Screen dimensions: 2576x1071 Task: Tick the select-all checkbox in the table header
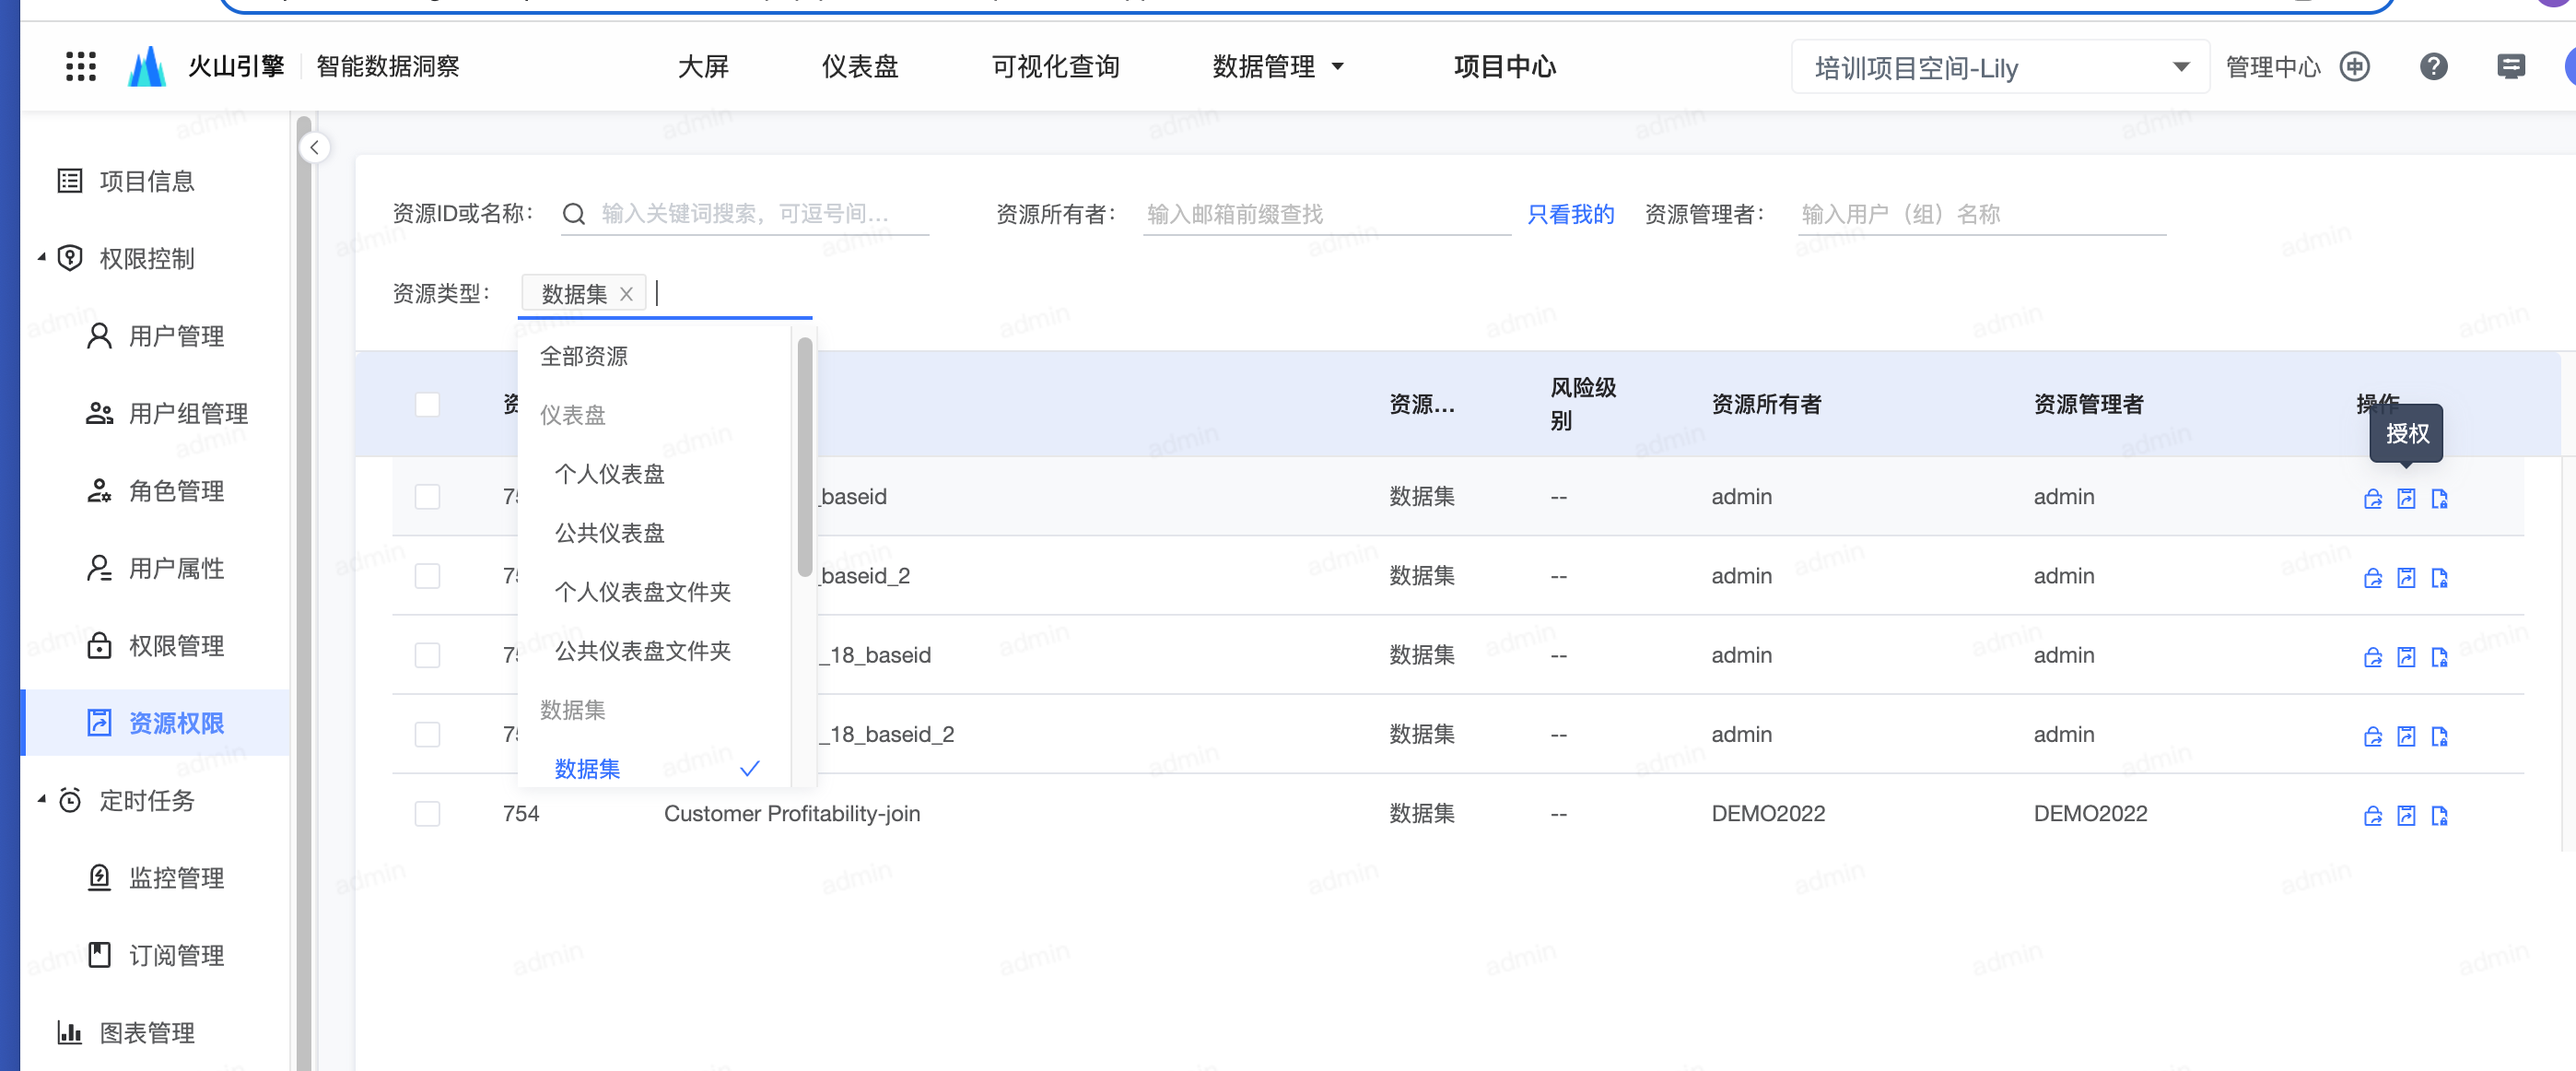(427, 405)
